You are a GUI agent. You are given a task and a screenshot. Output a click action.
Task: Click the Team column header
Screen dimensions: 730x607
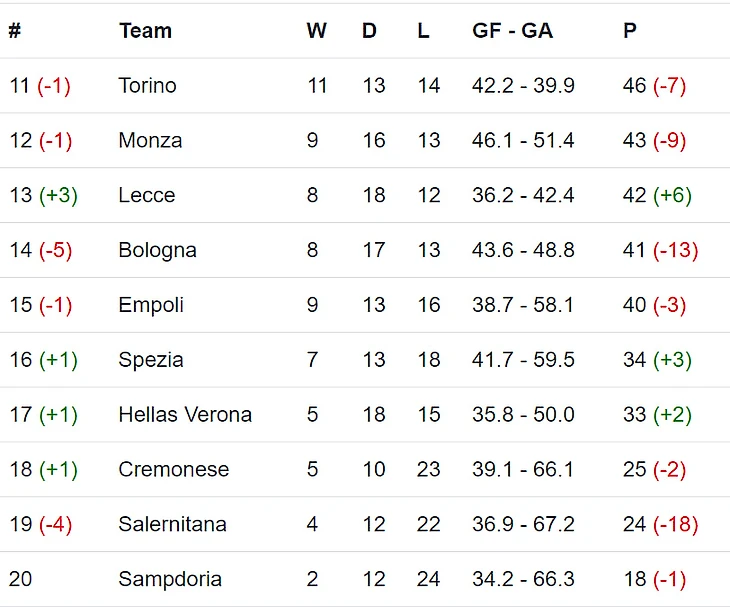click(x=145, y=31)
